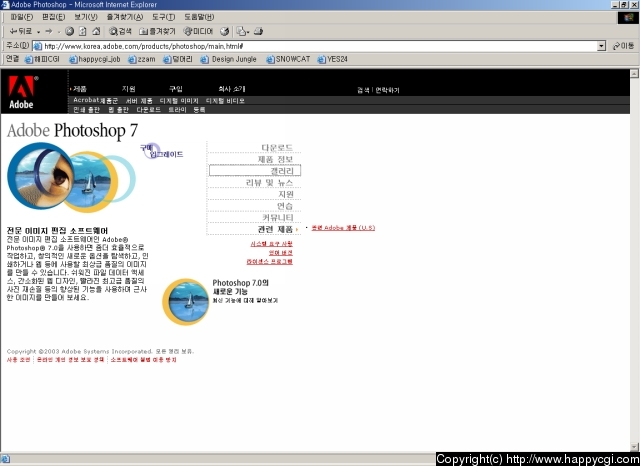This screenshot has height=466, width=640.
Task: Open the last red link below the side menu
Action: [x=269, y=262]
